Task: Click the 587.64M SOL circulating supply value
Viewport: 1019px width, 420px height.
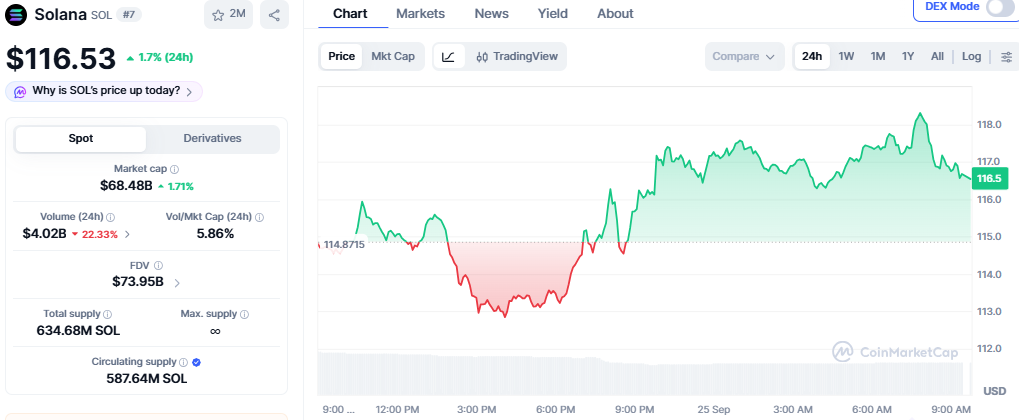Action: 147,379
